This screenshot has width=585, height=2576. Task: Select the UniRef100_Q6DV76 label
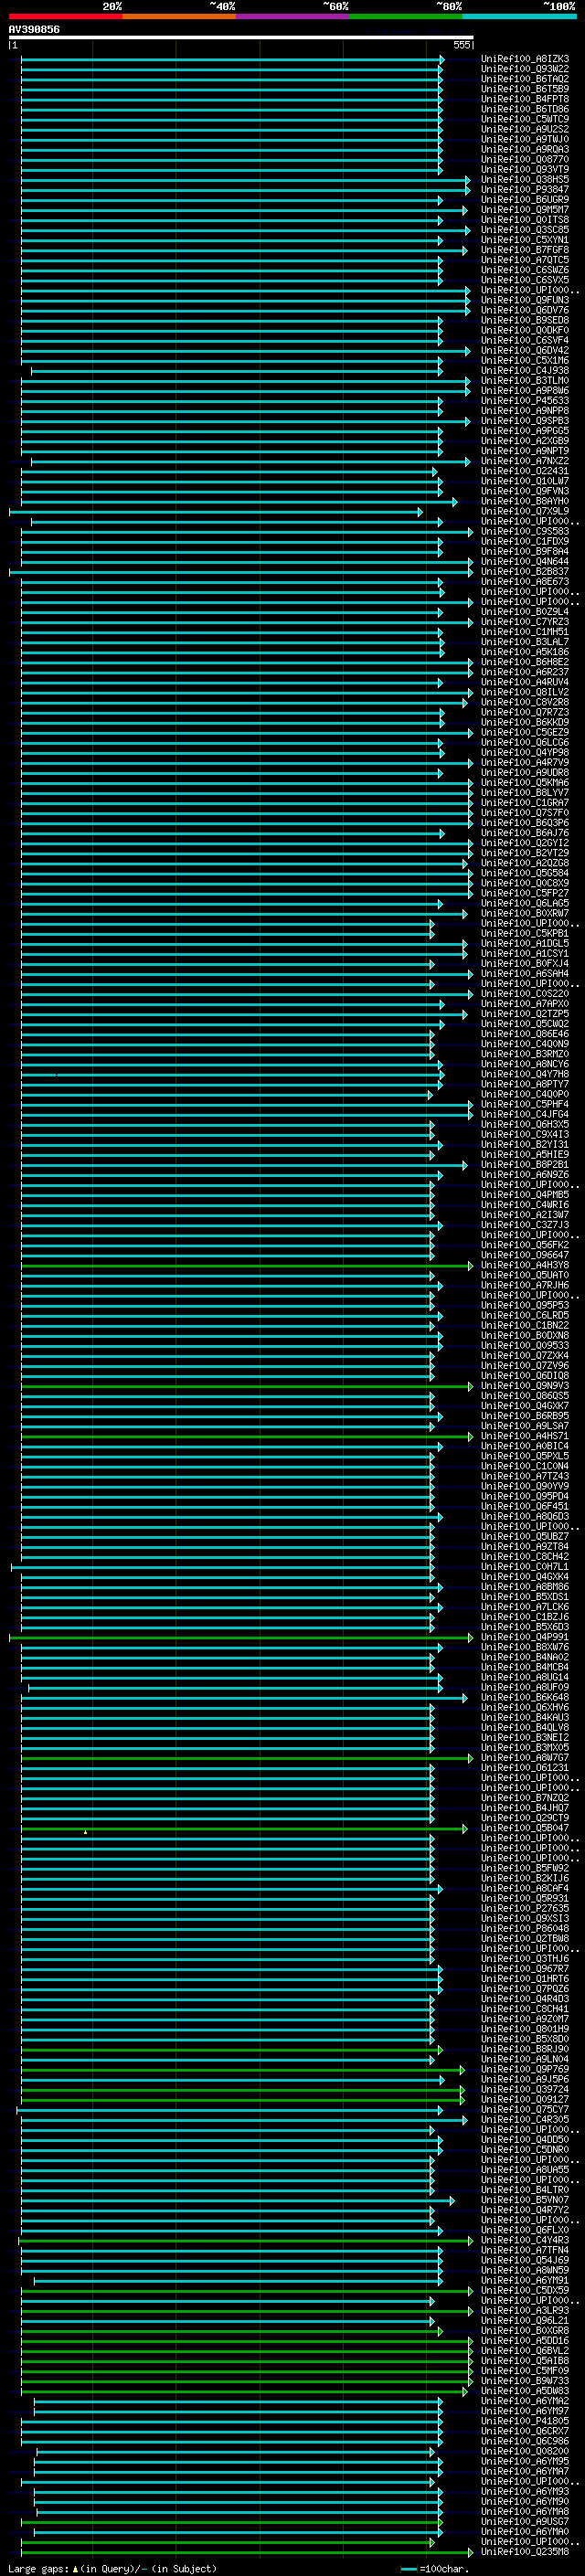[x=525, y=310]
